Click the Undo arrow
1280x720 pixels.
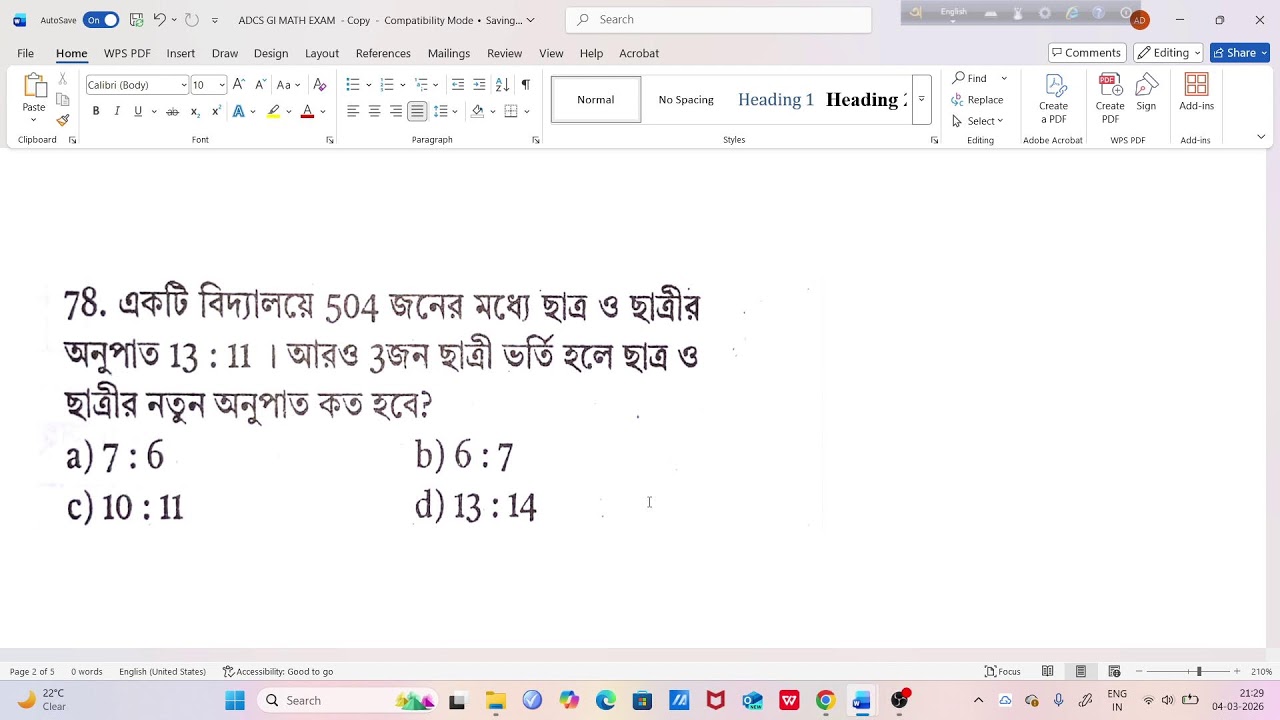pos(159,20)
